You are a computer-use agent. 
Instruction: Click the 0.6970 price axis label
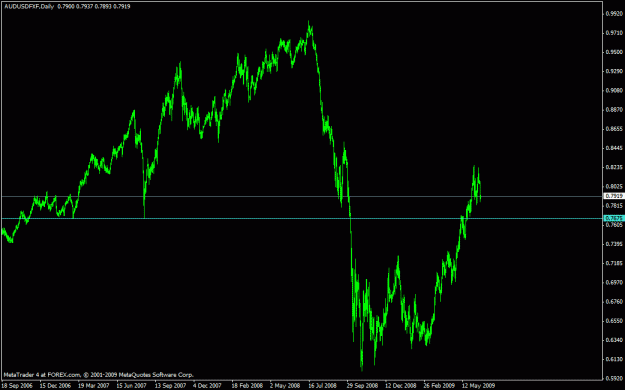pyautogui.click(x=614, y=283)
